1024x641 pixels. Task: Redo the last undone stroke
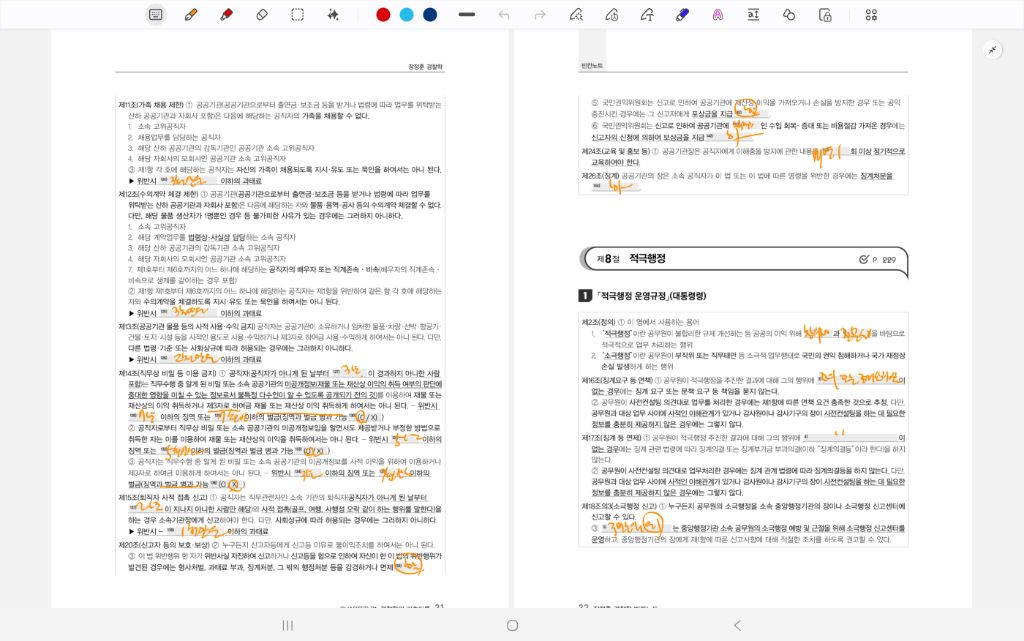click(540, 15)
